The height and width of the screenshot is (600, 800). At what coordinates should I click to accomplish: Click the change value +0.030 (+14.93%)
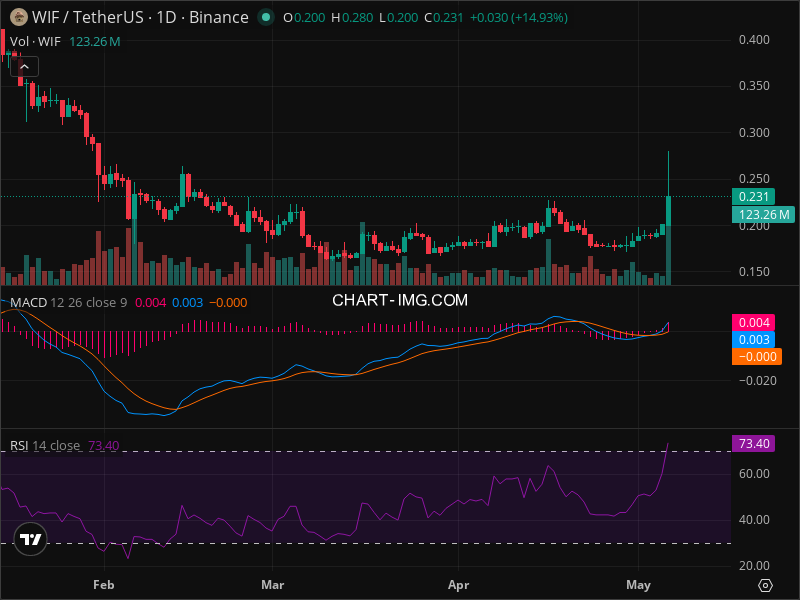click(518, 18)
